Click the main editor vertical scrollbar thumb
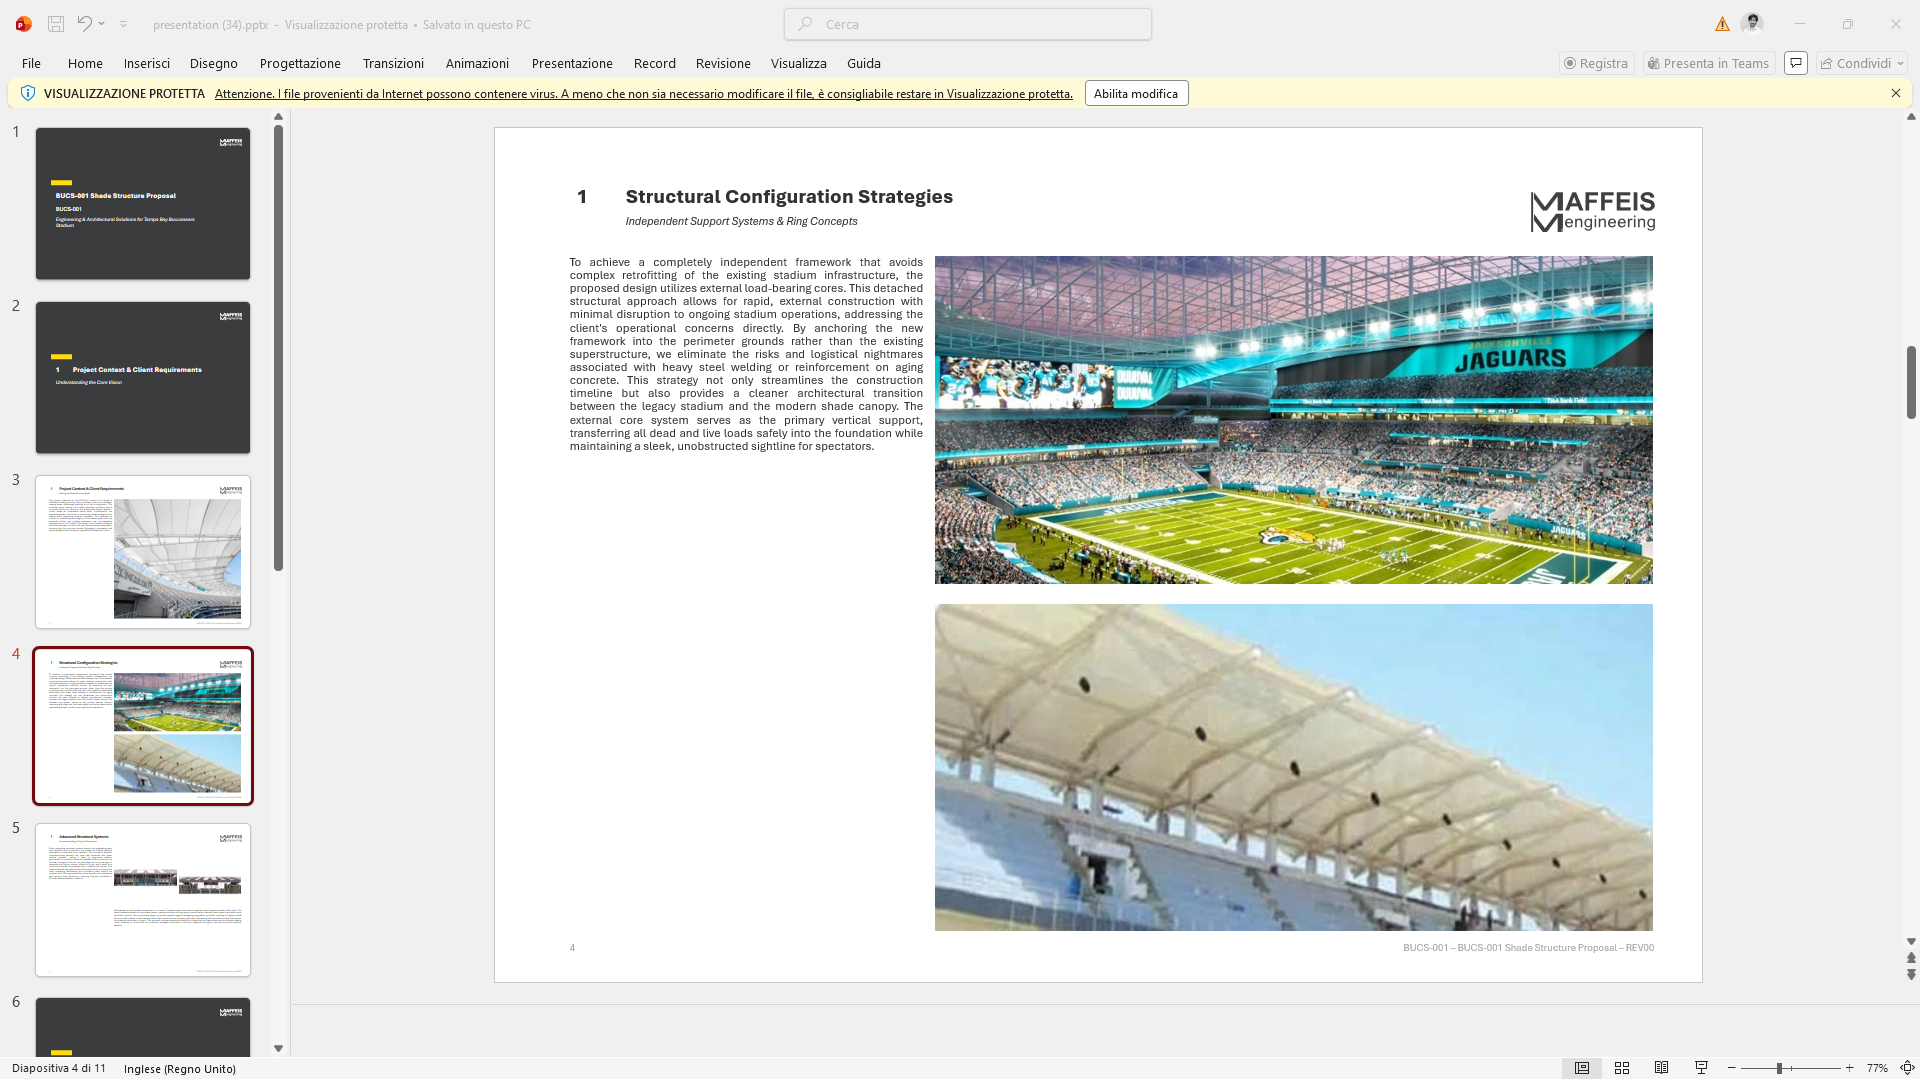The image size is (1920, 1080). 1911,382
